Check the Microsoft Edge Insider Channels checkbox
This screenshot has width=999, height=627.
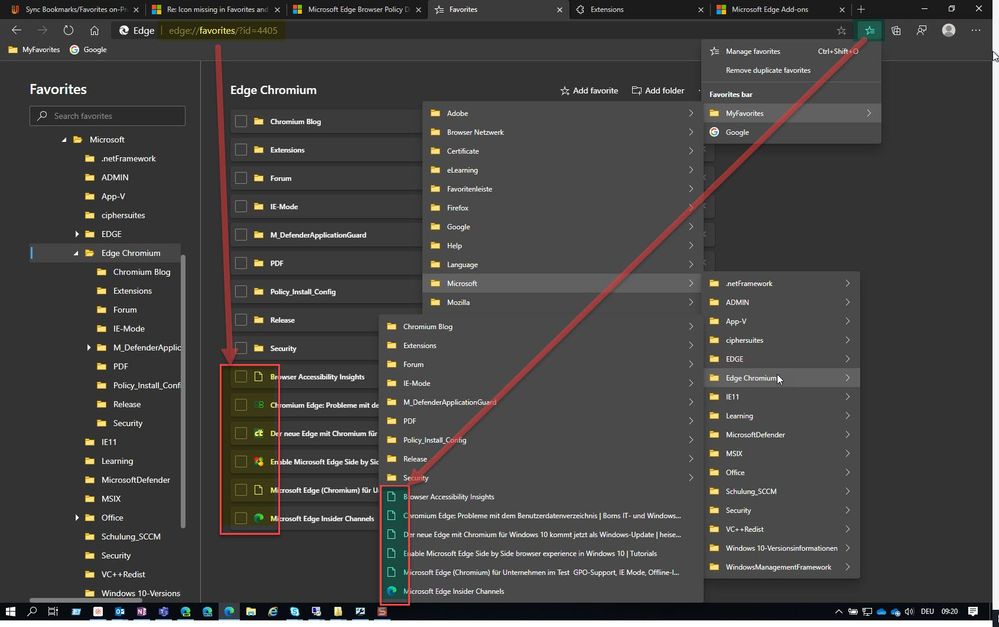(x=241, y=518)
